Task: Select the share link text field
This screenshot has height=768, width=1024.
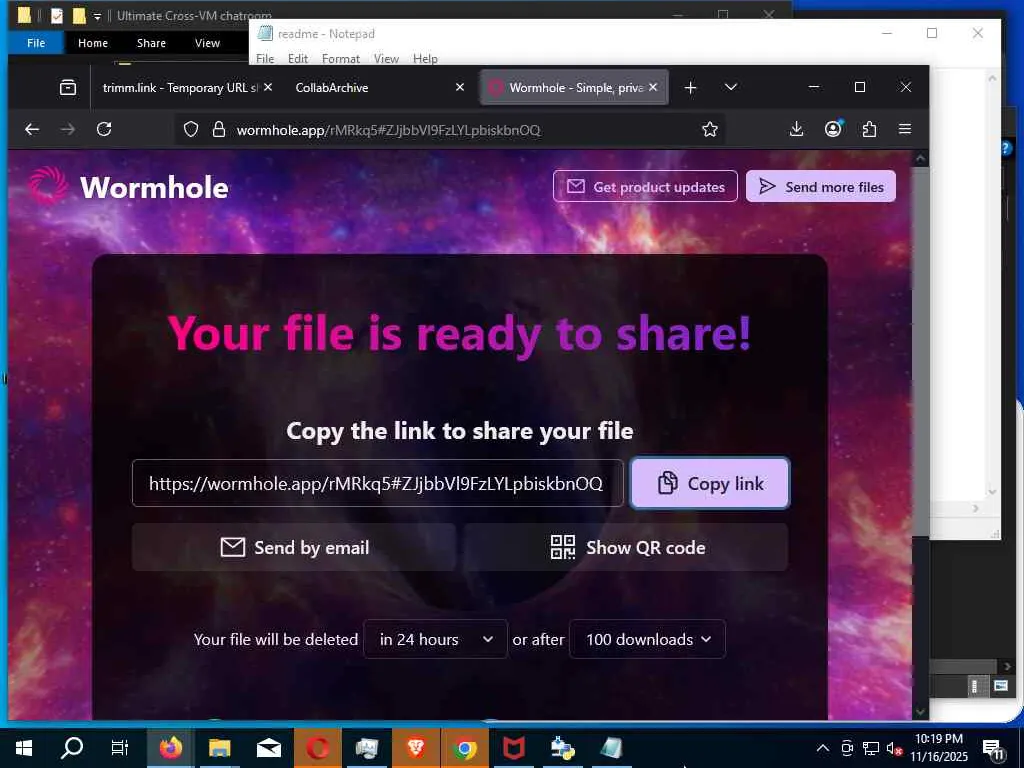Action: click(x=377, y=483)
